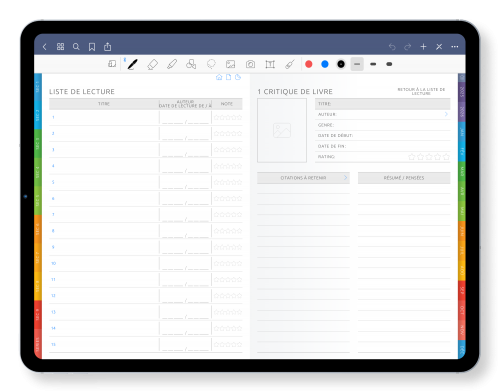Undo the last stroke

pyautogui.click(x=392, y=47)
